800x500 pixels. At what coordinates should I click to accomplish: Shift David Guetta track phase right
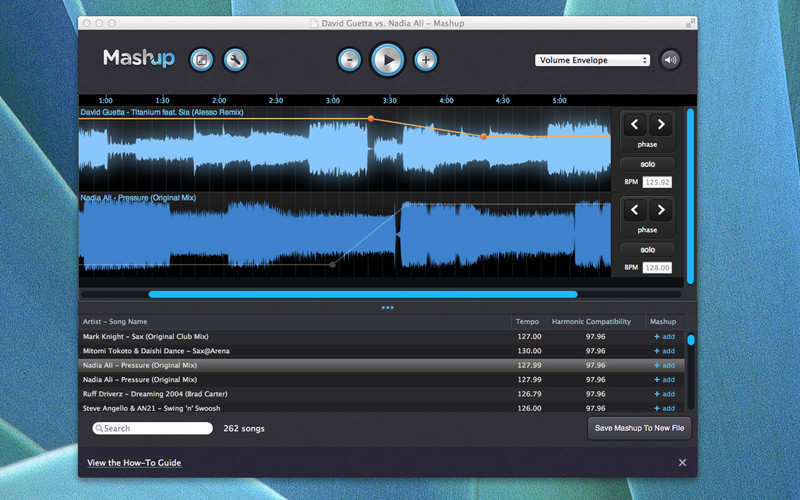[x=659, y=125]
